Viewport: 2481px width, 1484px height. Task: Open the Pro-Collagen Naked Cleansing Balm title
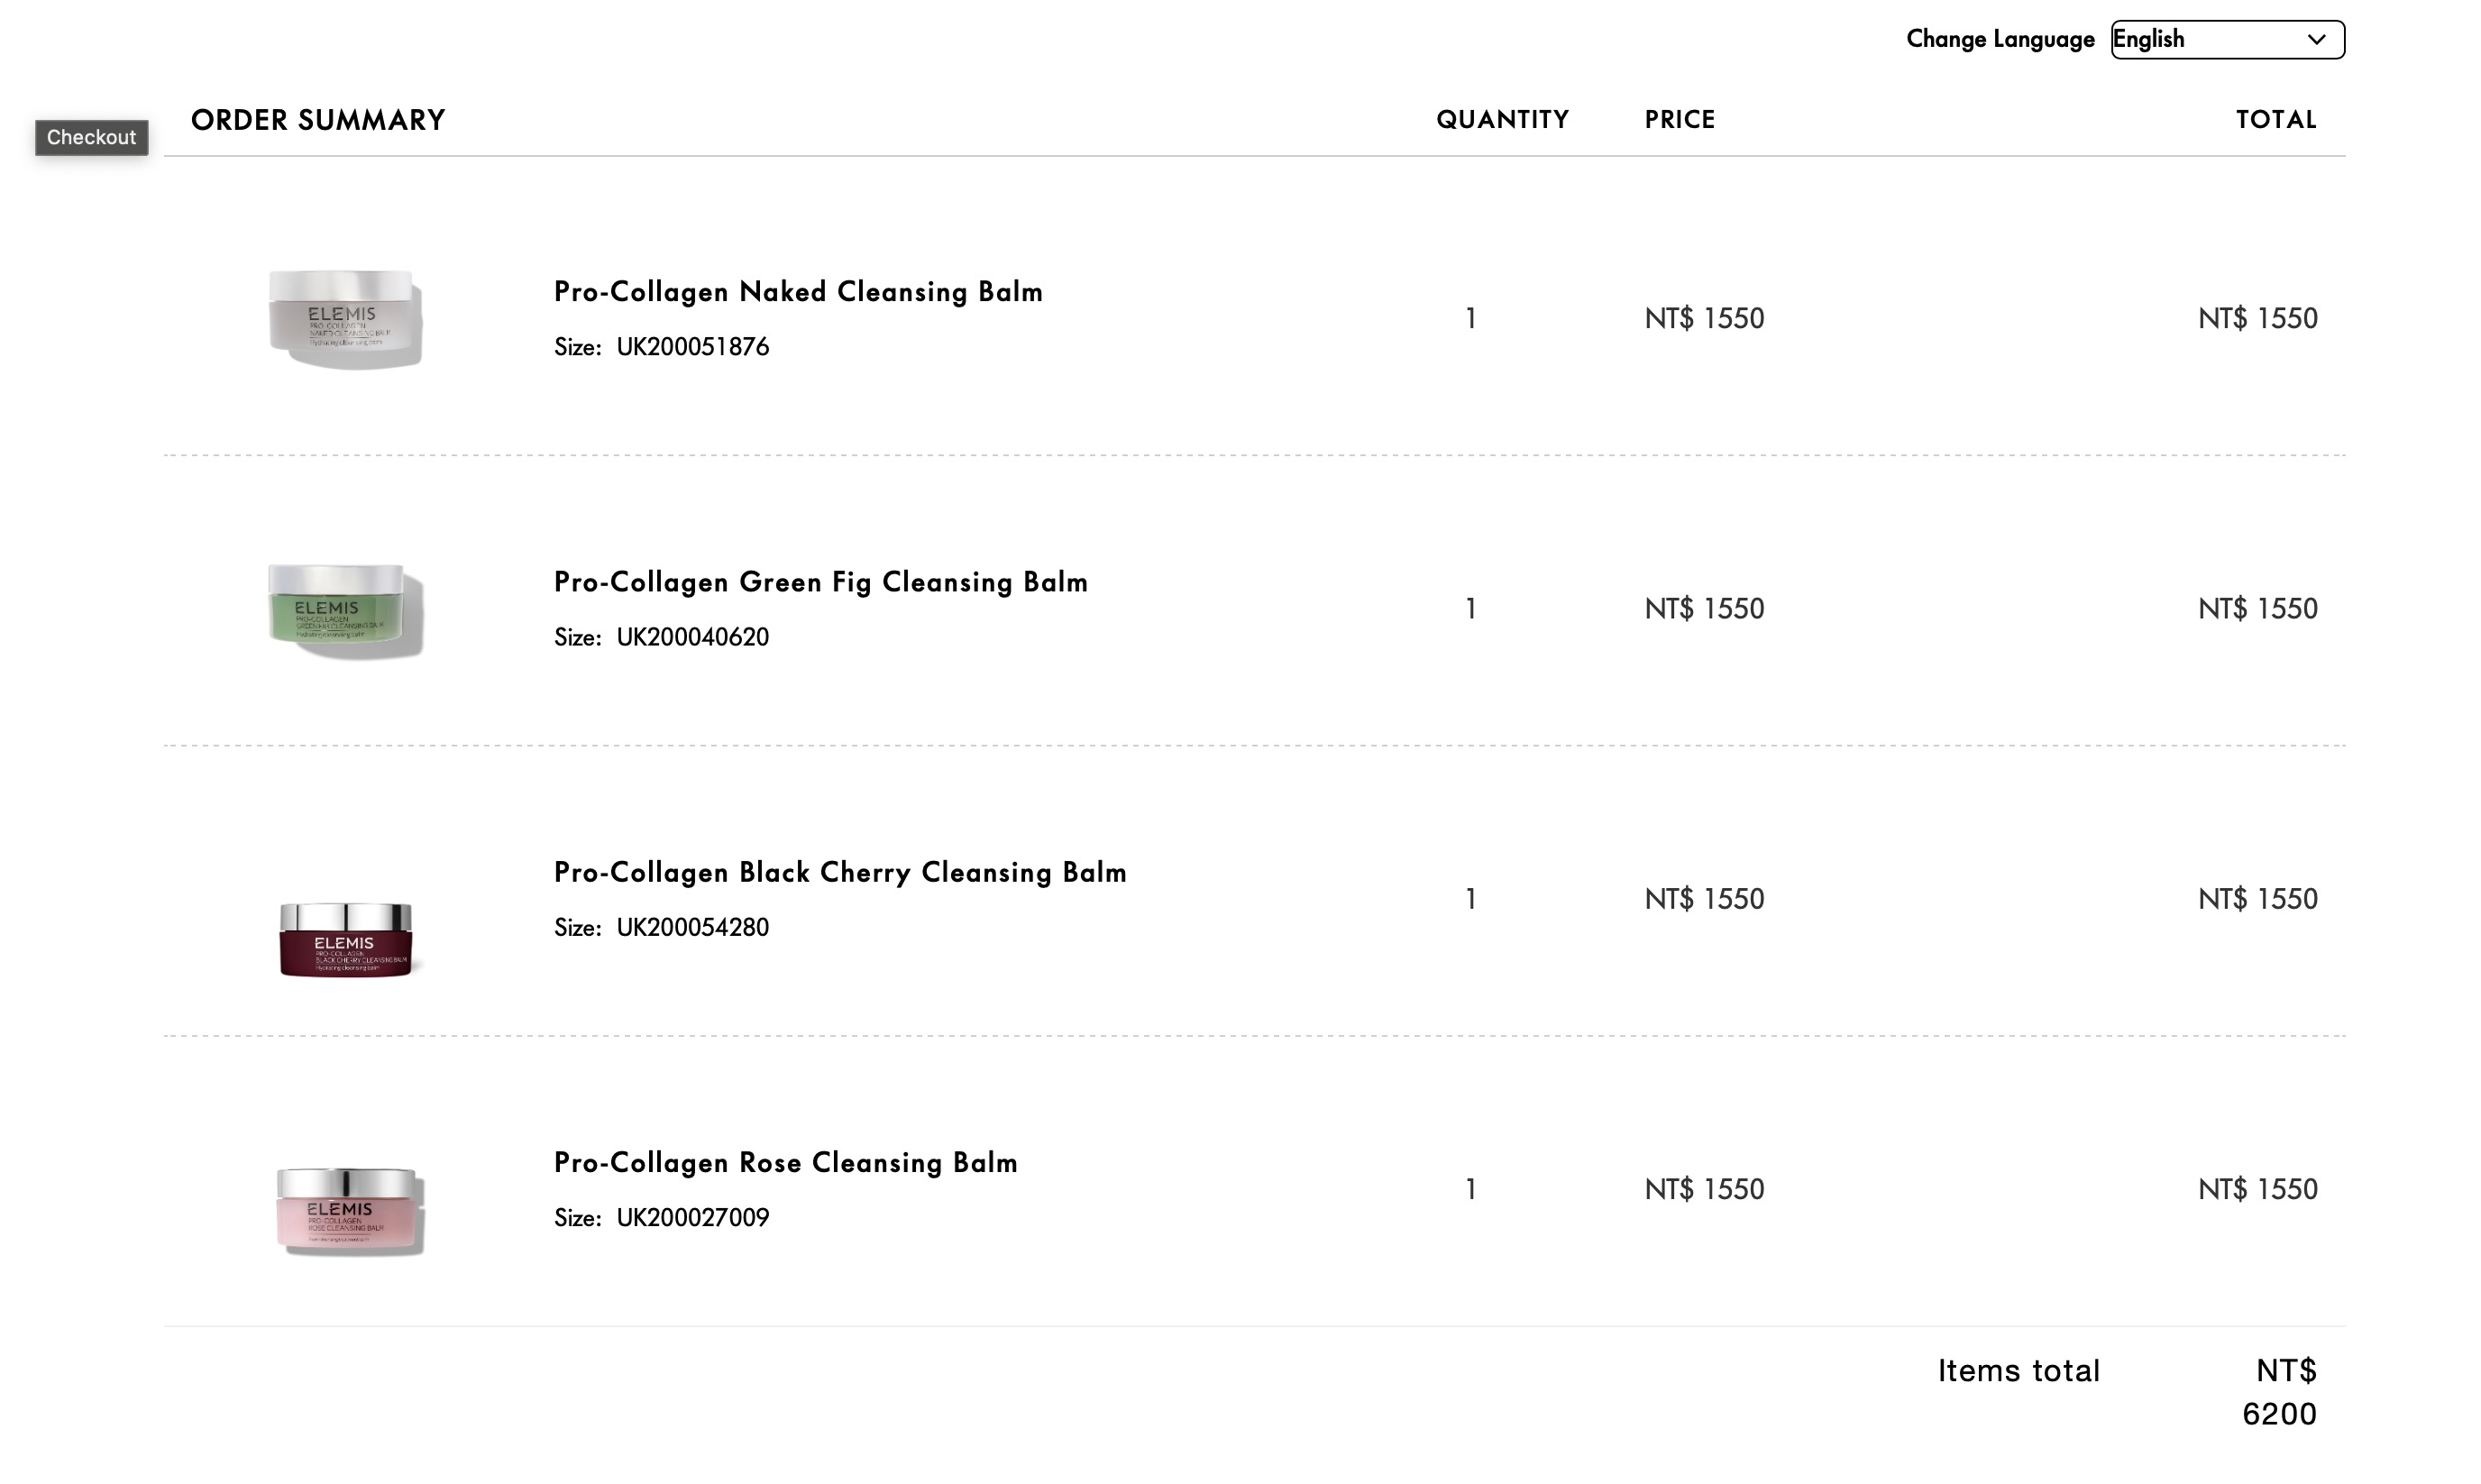pyautogui.click(x=798, y=292)
